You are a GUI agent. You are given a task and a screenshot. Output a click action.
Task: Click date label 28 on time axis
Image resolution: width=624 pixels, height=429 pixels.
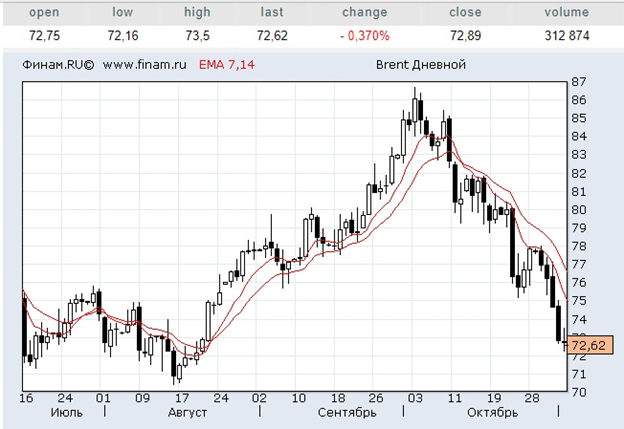pyautogui.click(x=532, y=398)
